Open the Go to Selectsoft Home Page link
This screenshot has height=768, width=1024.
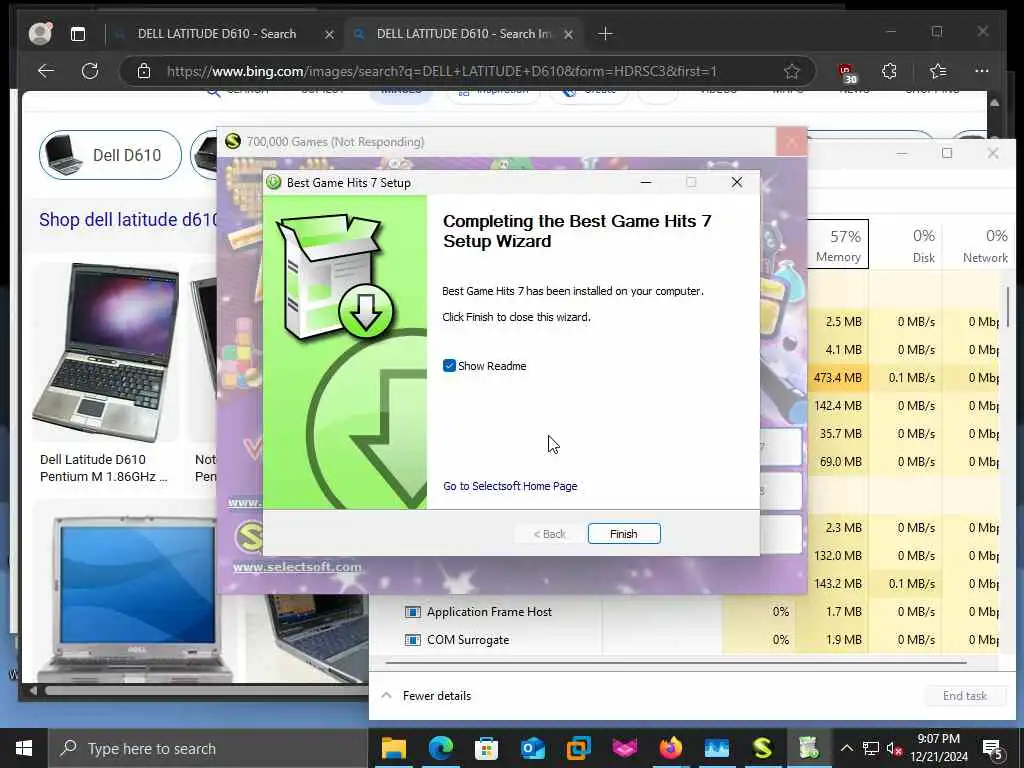(x=510, y=486)
